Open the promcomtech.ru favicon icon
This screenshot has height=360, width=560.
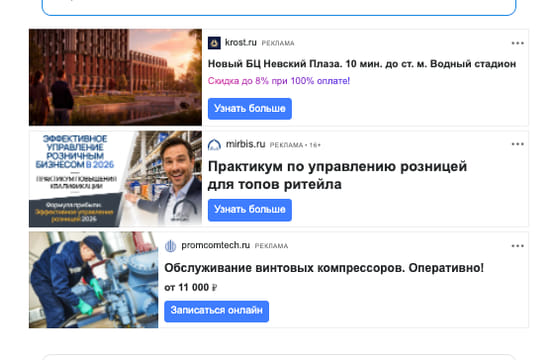click(171, 246)
